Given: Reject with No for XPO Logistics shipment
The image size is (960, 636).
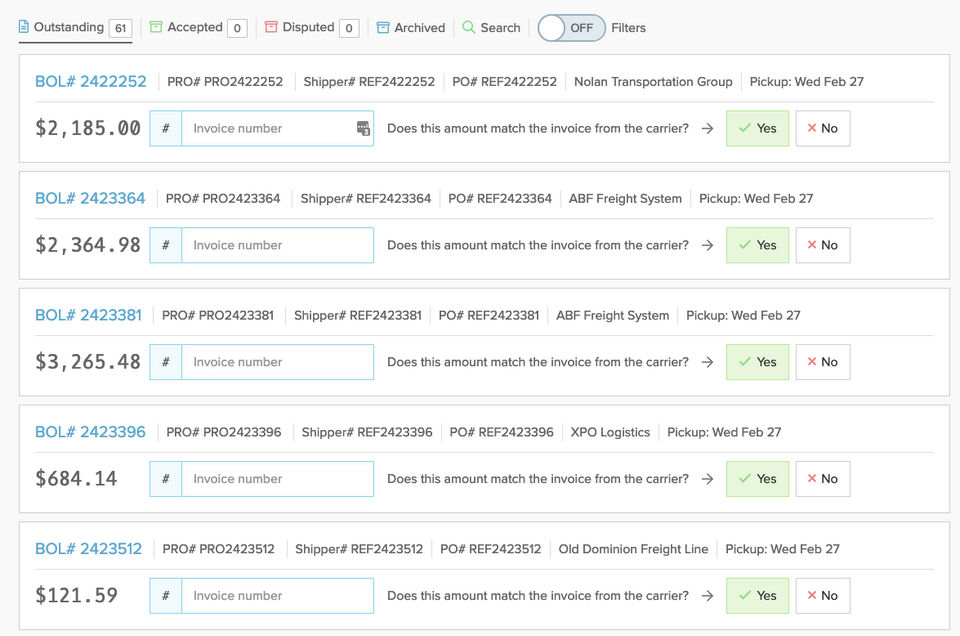Looking at the screenshot, I should coord(822,479).
